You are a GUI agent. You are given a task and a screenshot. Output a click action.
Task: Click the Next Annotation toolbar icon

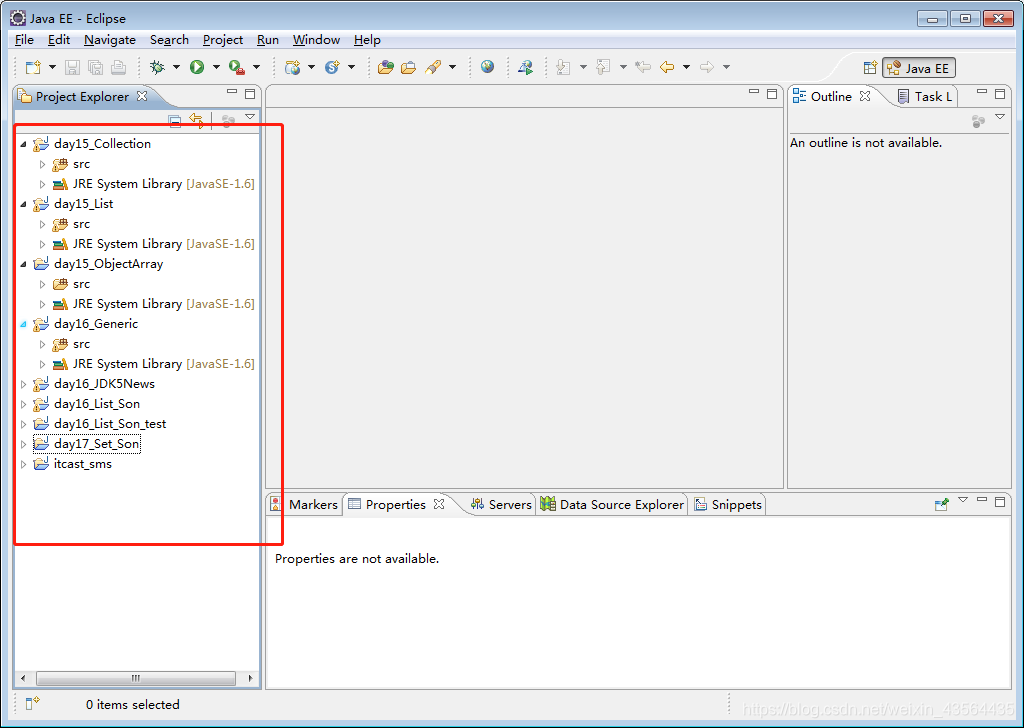(563, 67)
